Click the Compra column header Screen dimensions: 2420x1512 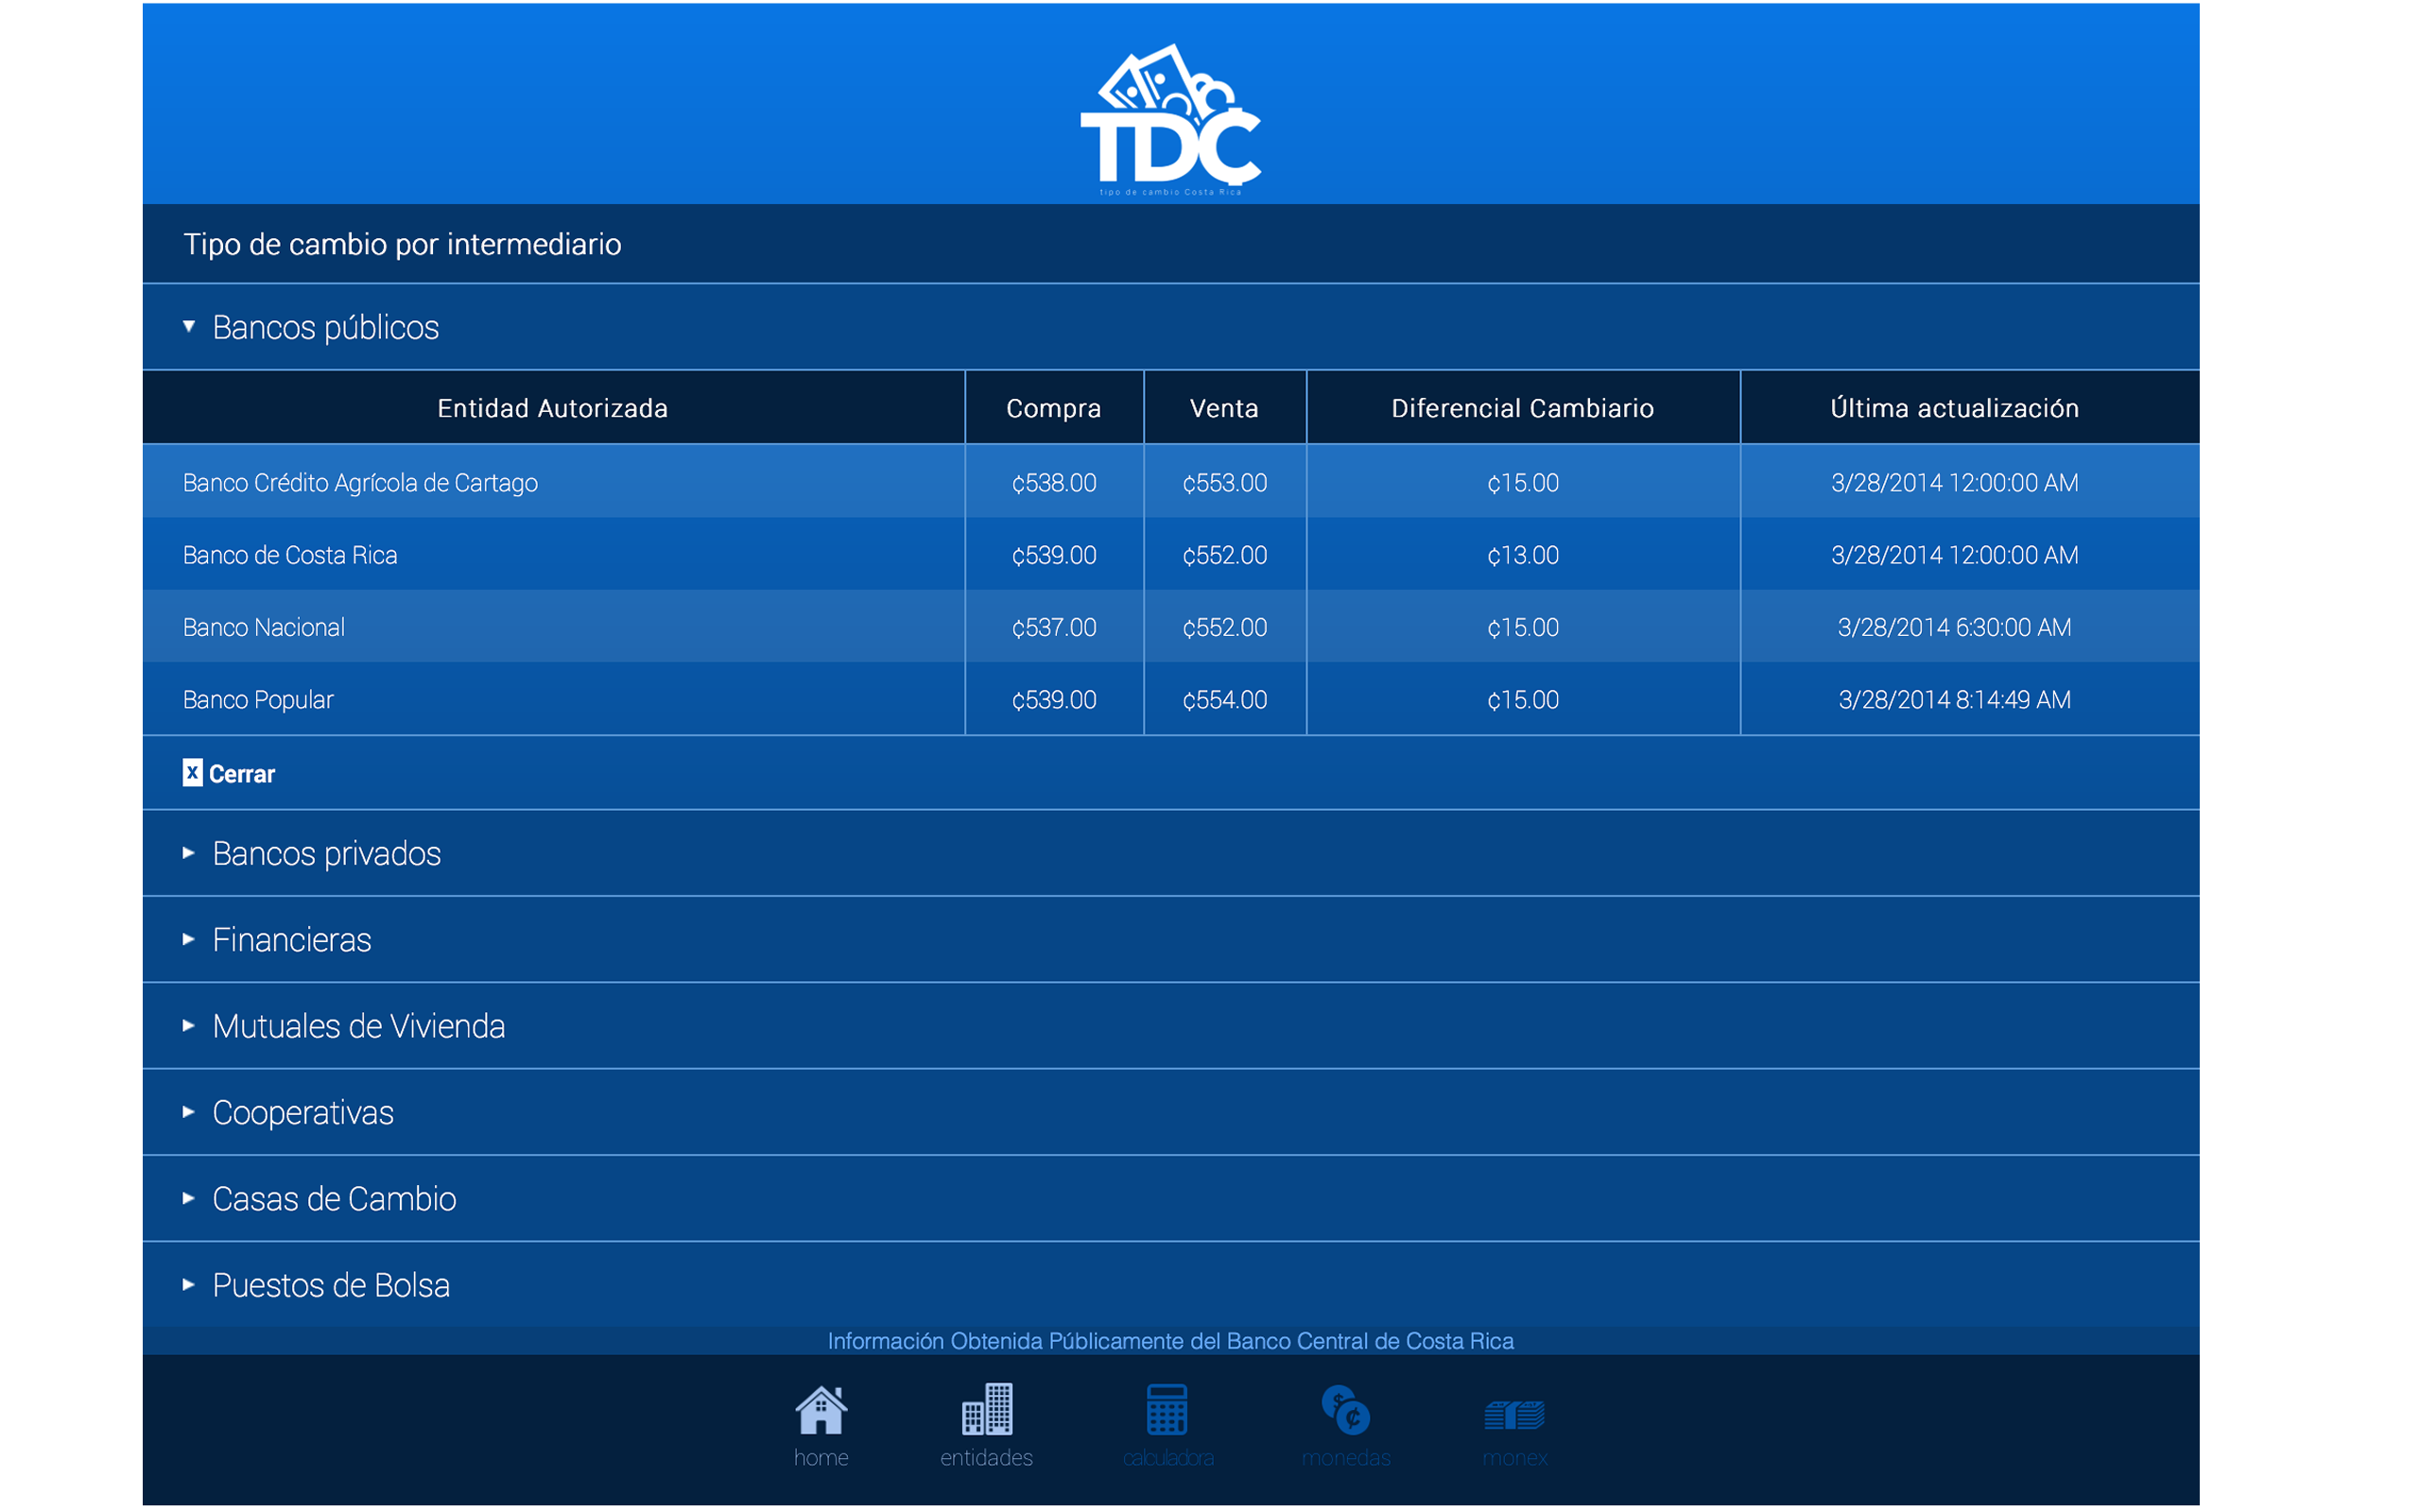1053,408
